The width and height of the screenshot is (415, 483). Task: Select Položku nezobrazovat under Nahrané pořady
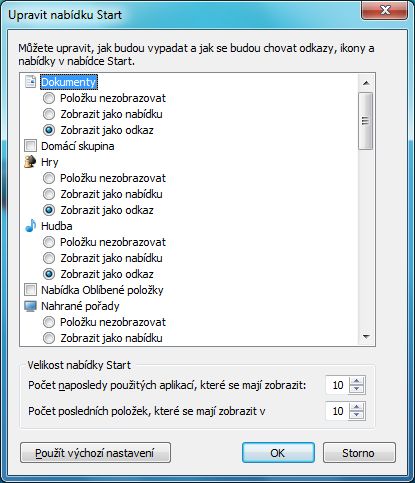pyautogui.click(x=49, y=322)
